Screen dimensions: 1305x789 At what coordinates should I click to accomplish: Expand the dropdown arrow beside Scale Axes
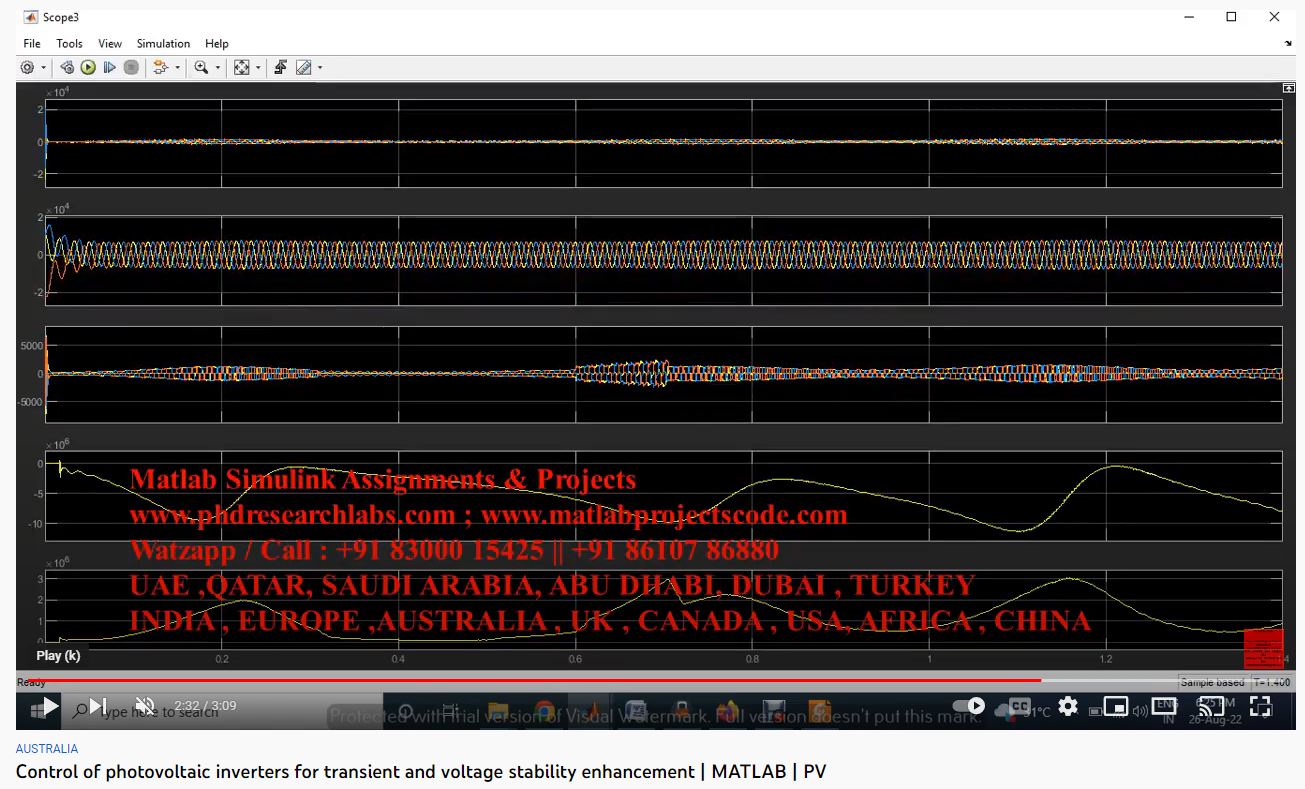258,68
